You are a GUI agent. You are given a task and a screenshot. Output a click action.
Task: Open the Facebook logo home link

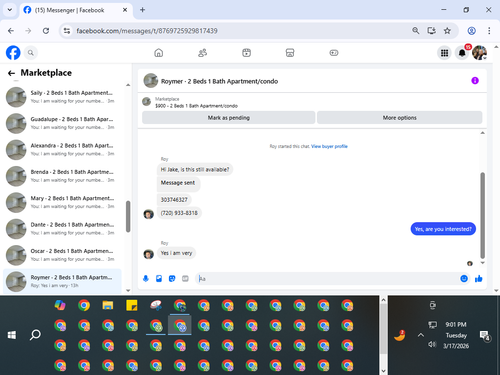click(13, 53)
